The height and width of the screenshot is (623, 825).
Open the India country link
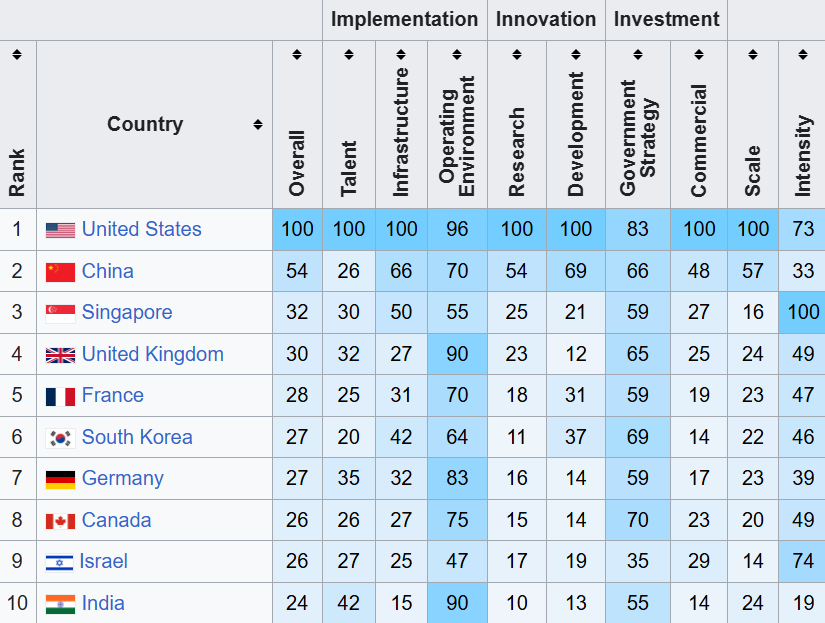coord(103,604)
